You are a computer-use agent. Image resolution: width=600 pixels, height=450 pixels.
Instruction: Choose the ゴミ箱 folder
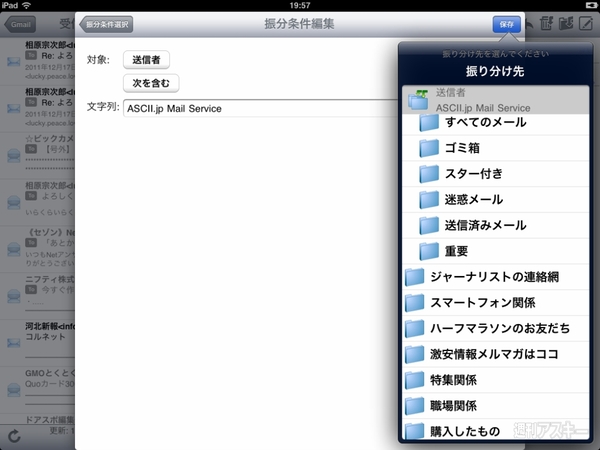click(496, 148)
